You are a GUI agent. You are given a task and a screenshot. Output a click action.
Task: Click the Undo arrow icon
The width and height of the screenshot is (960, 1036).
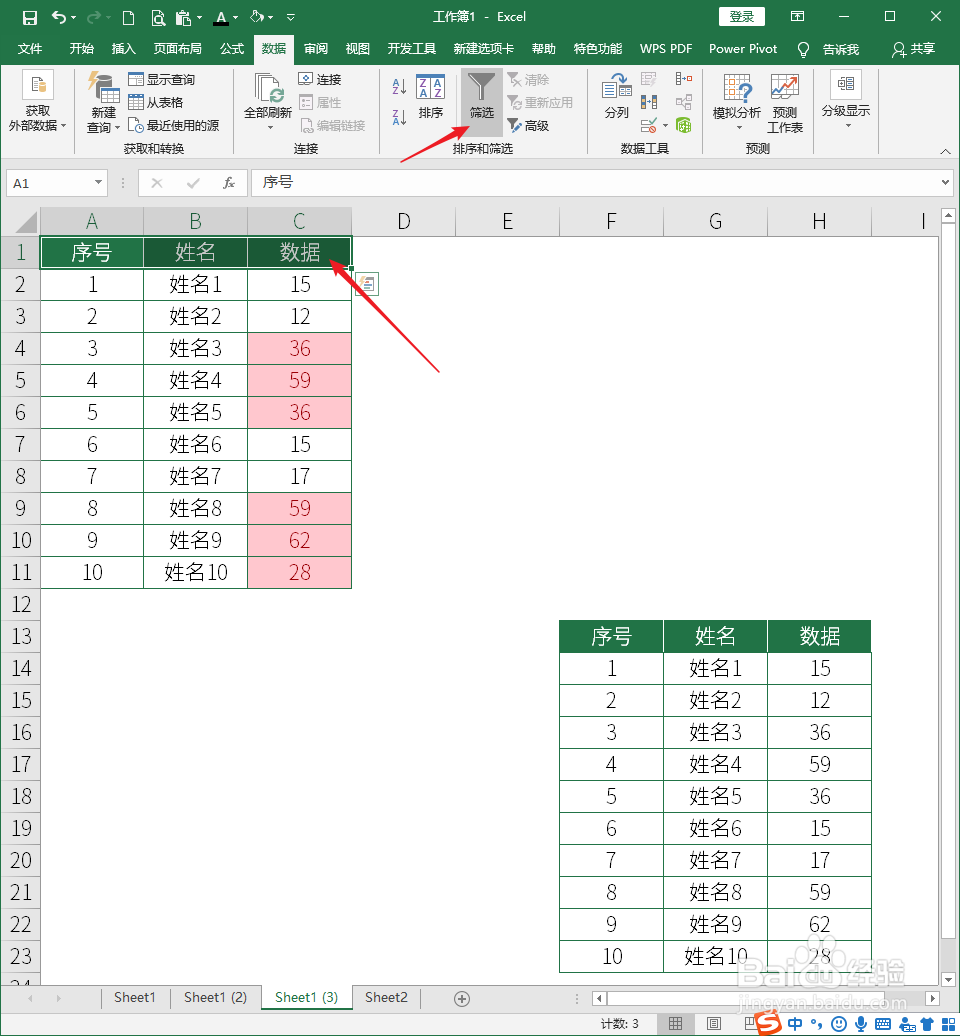(x=59, y=17)
